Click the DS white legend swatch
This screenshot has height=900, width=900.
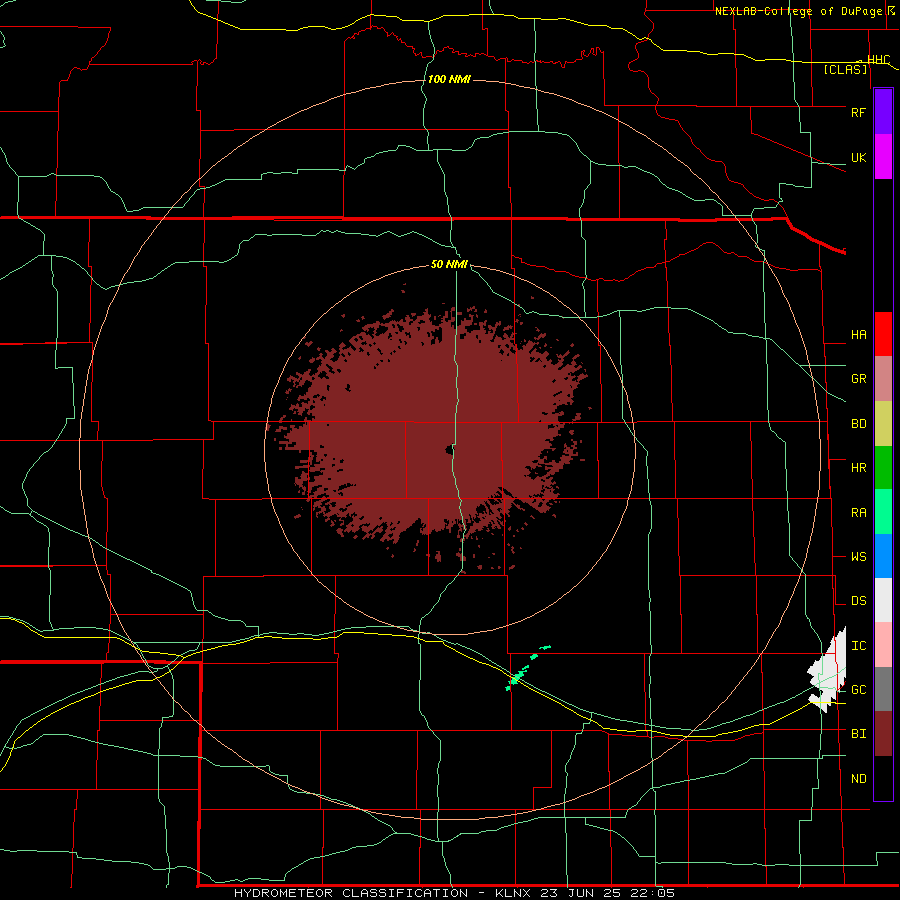click(883, 600)
